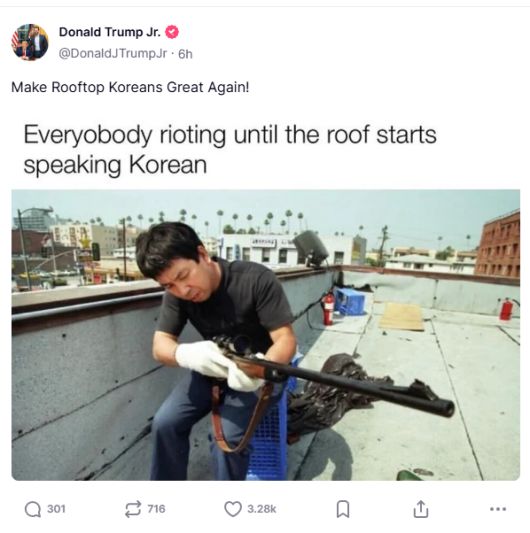Open the reply comment bubble icon
The height and width of the screenshot is (533, 530).
(x=33, y=509)
